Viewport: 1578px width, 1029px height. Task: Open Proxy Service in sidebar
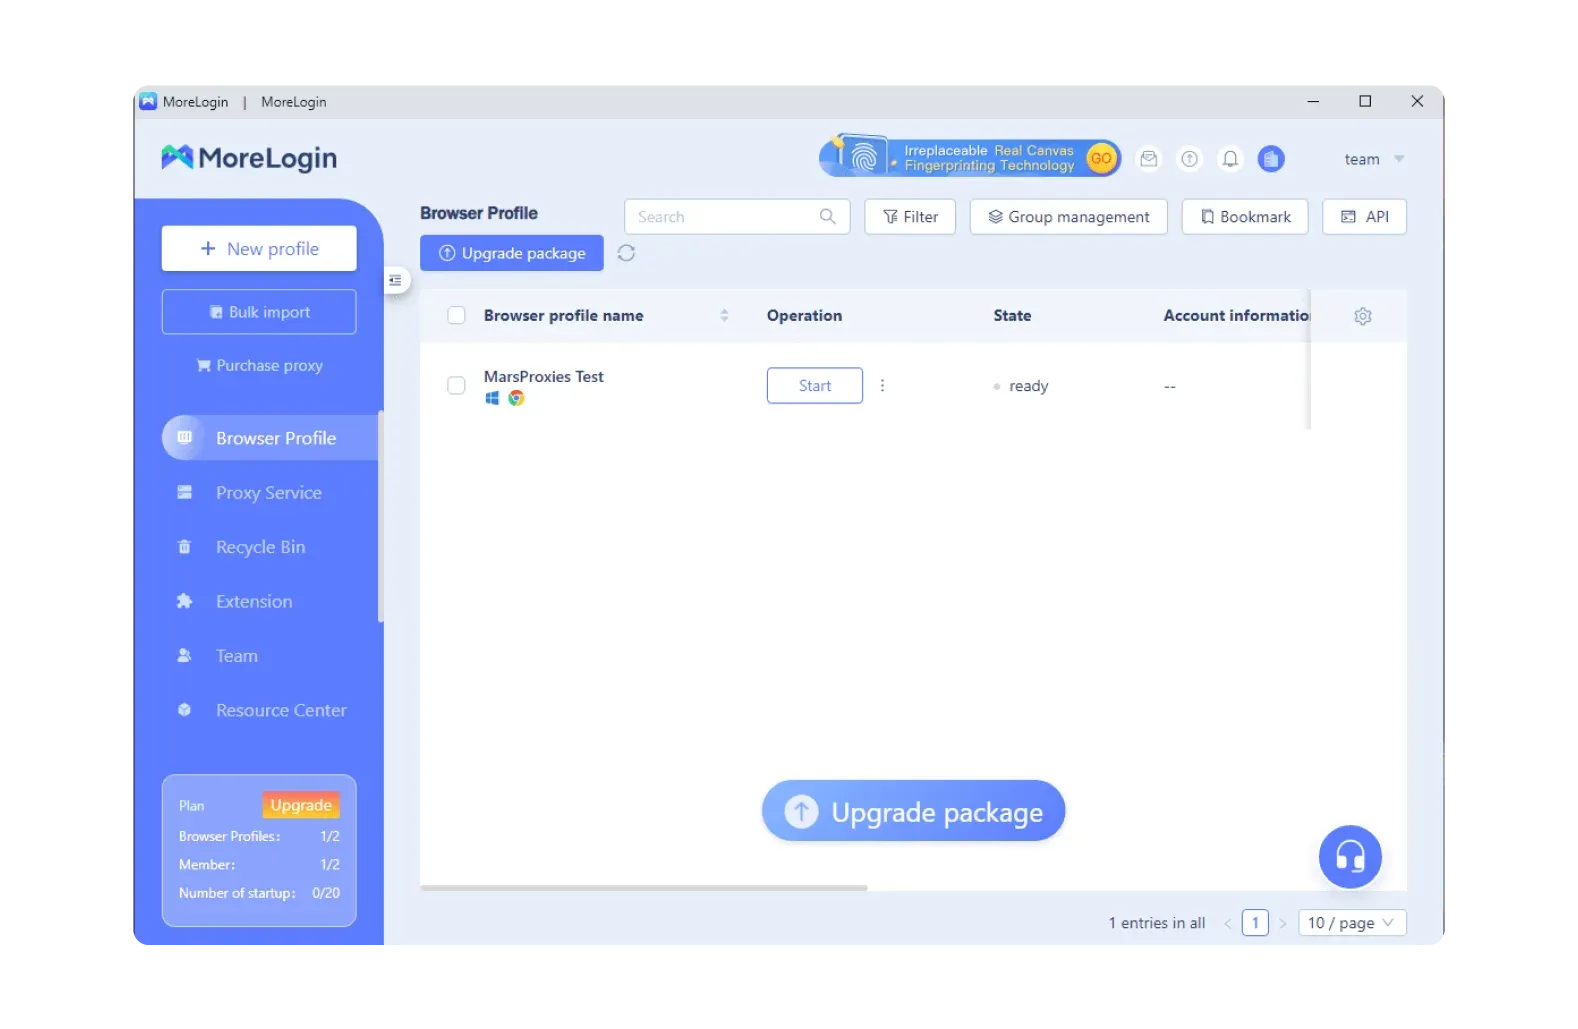coord(270,493)
